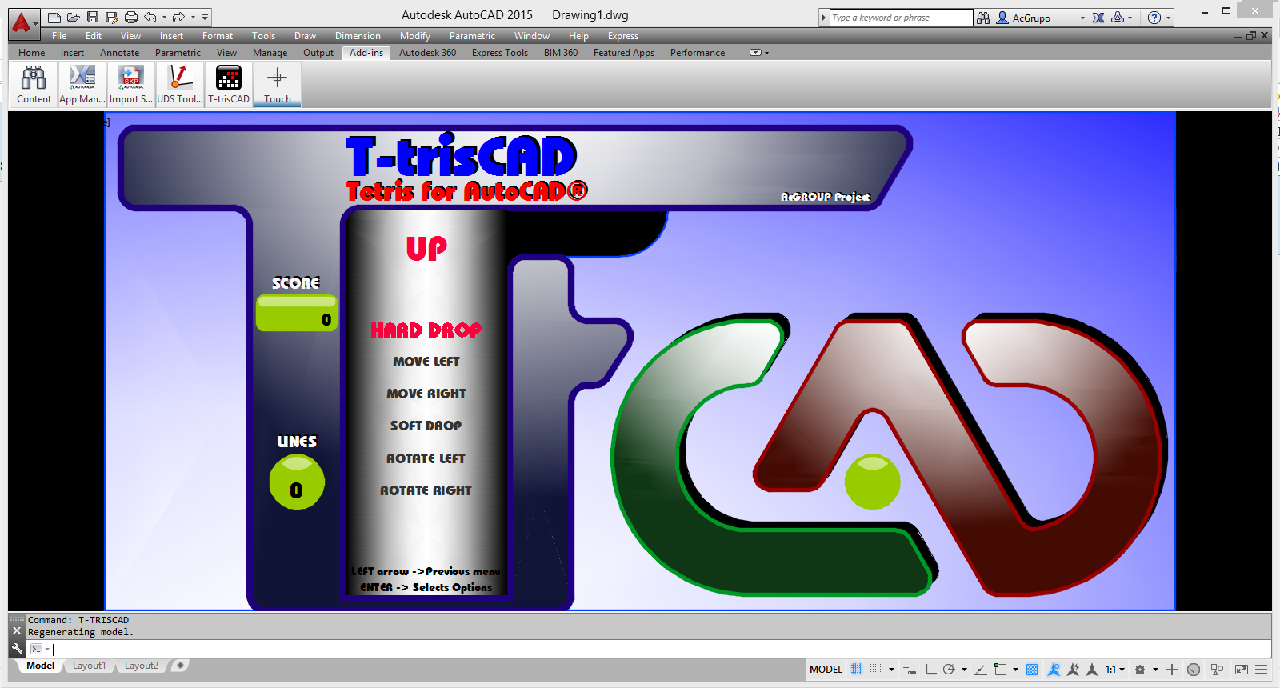Open polar tracking angle dropdown arrow
Viewport: 1281px width, 688px height.
(x=964, y=669)
